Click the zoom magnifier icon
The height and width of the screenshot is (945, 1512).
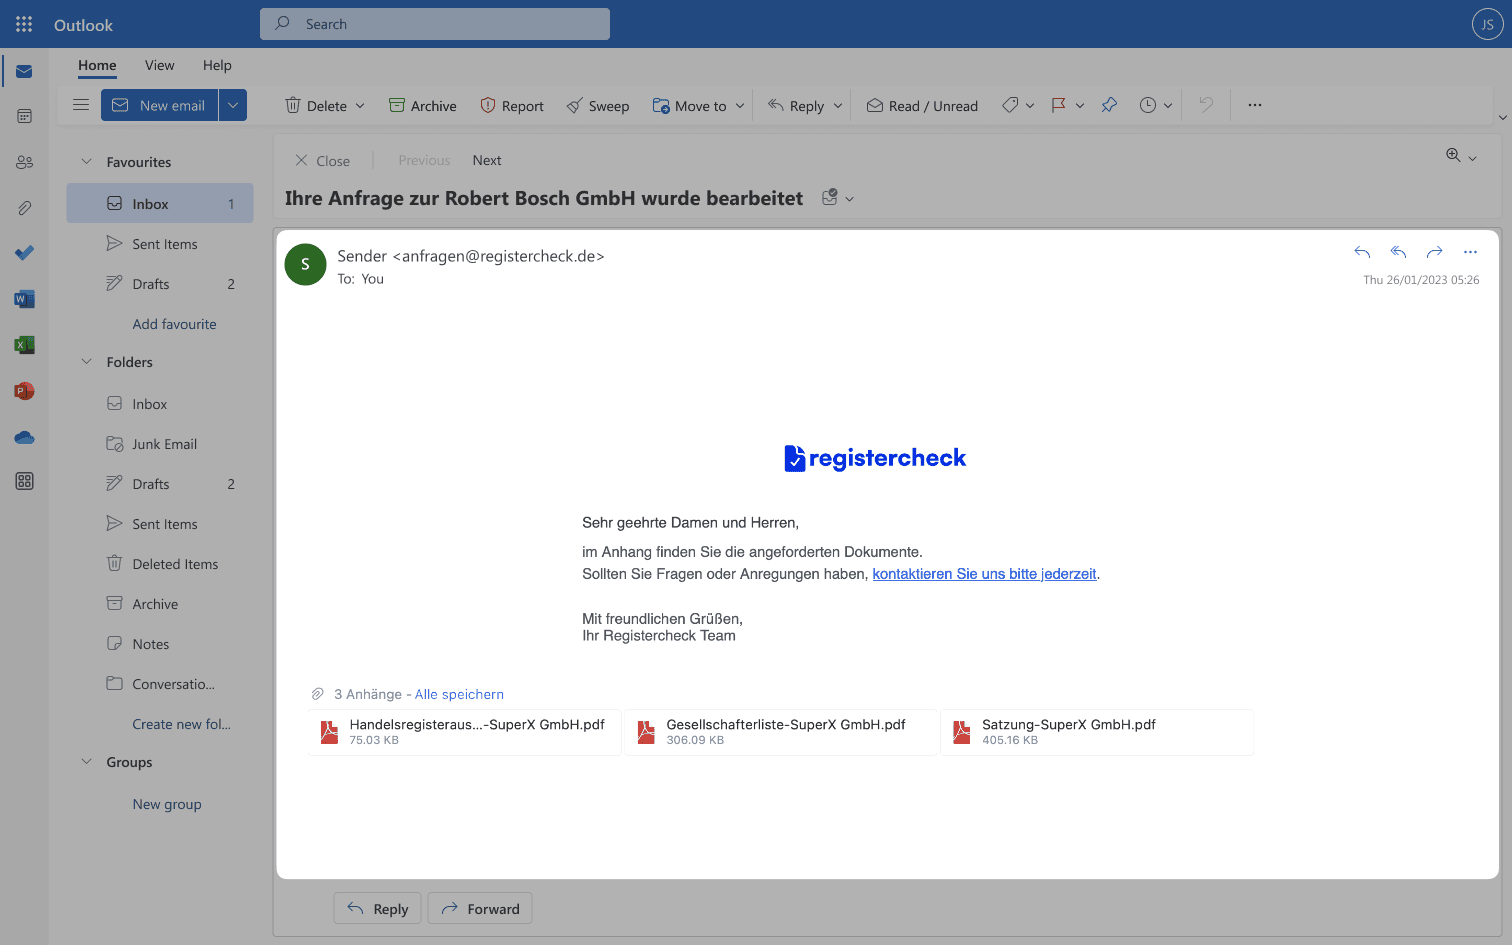pos(1453,155)
